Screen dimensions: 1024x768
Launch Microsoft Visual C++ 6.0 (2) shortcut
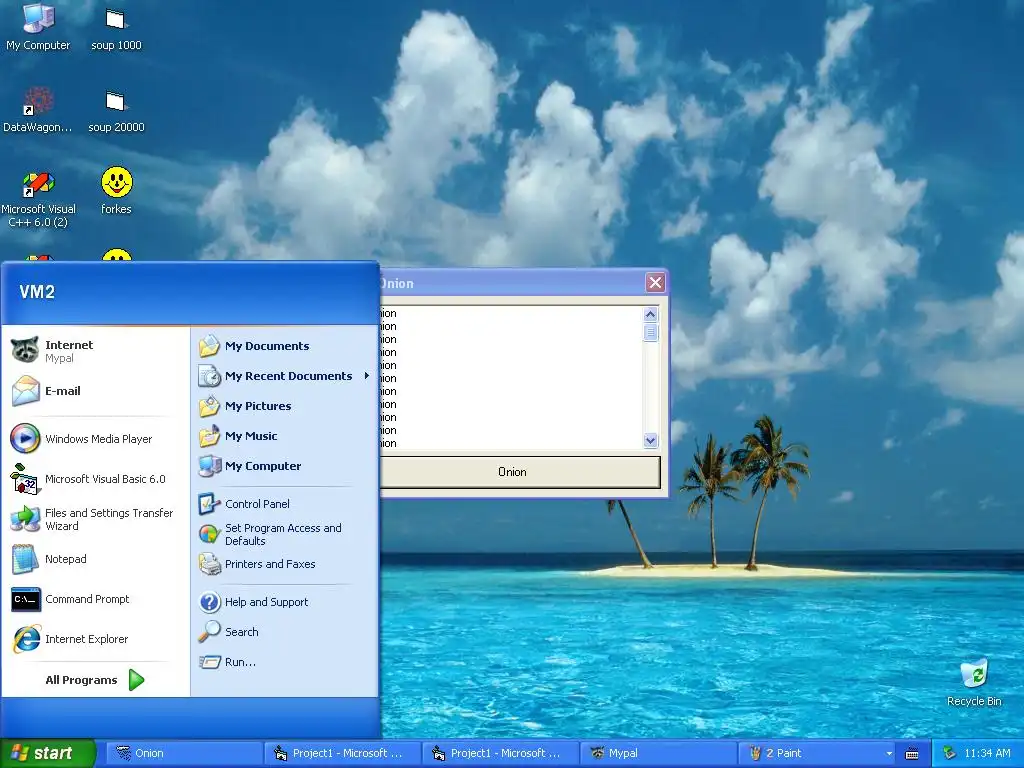(38, 199)
